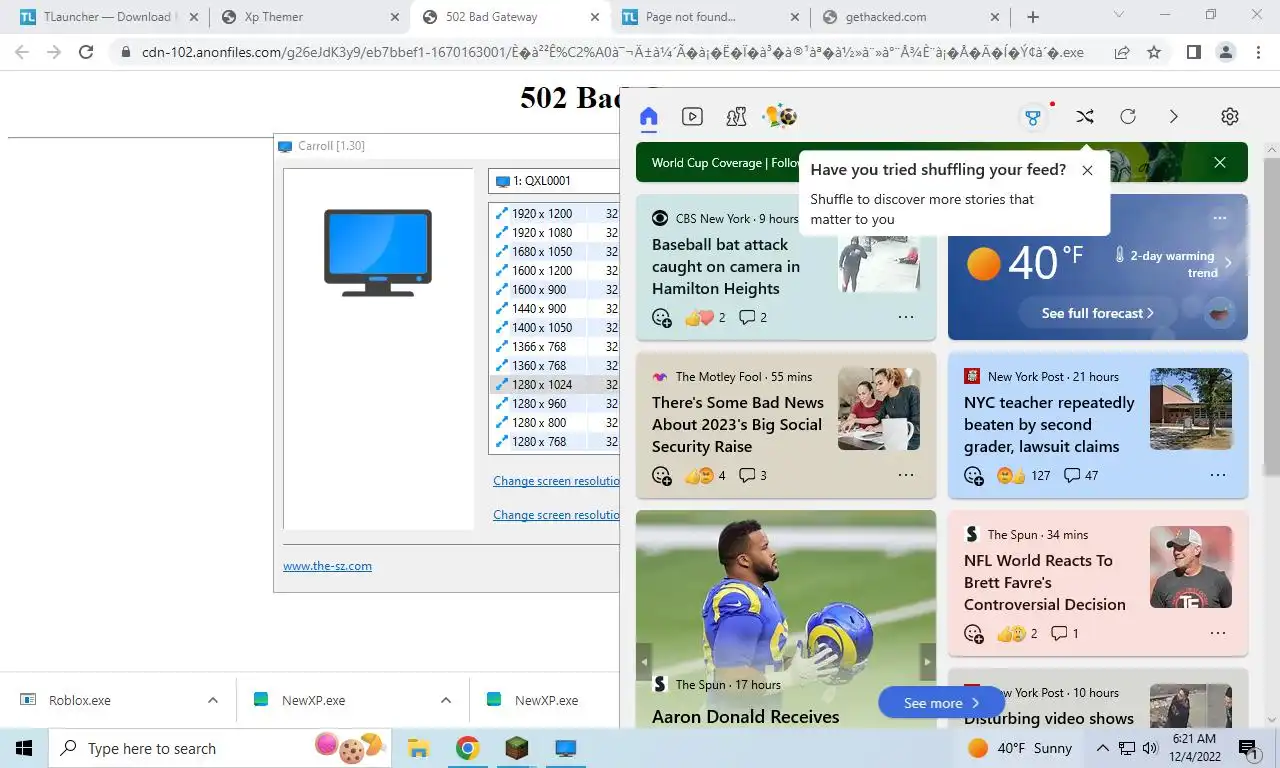
Task: Open File Explorer from taskbar
Action: pyautogui.click(x=418, y=748)
